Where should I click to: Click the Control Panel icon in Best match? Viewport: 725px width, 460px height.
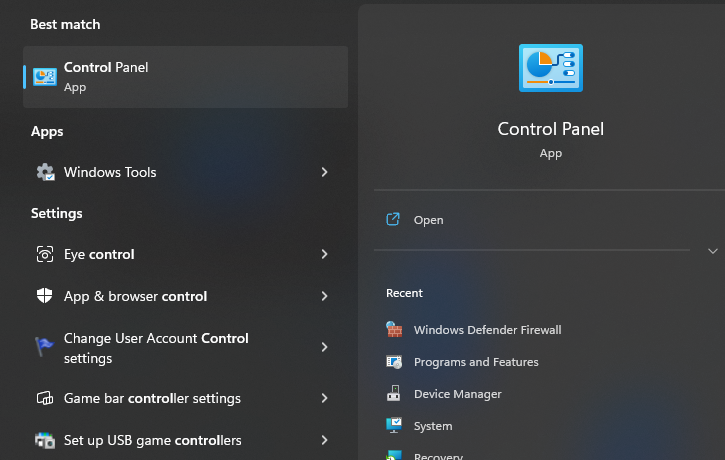(x=45, y=77)
